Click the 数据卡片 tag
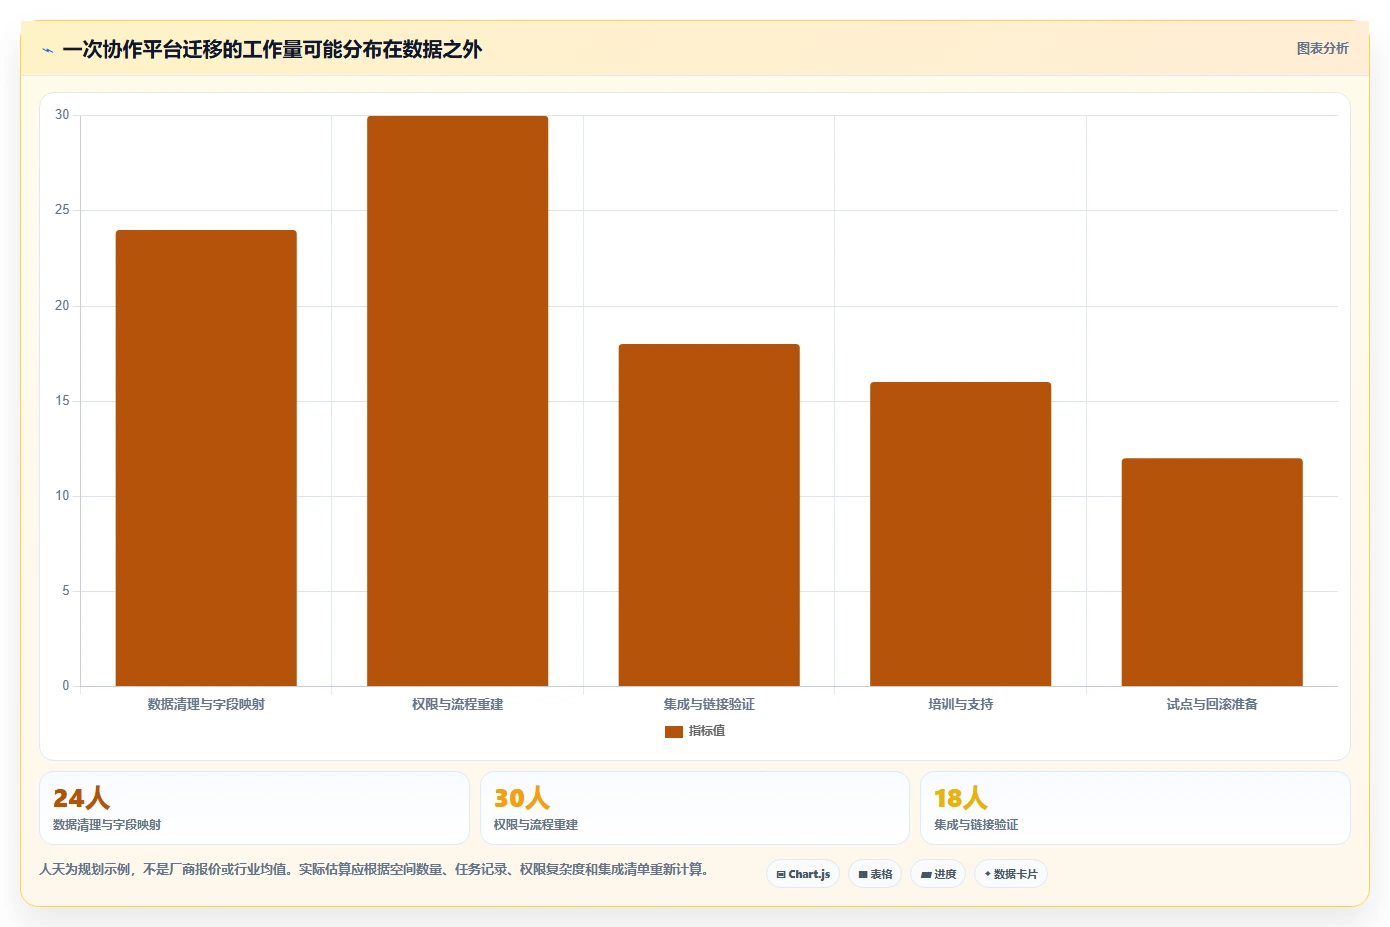Viewport: 1390px width, 927px height. [1011, 874]
